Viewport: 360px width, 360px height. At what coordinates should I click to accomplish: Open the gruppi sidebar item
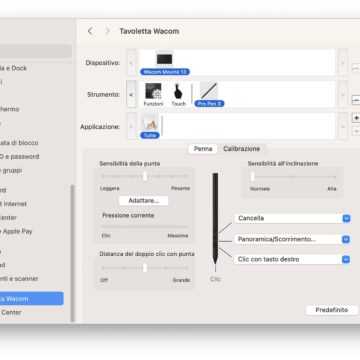11,170
